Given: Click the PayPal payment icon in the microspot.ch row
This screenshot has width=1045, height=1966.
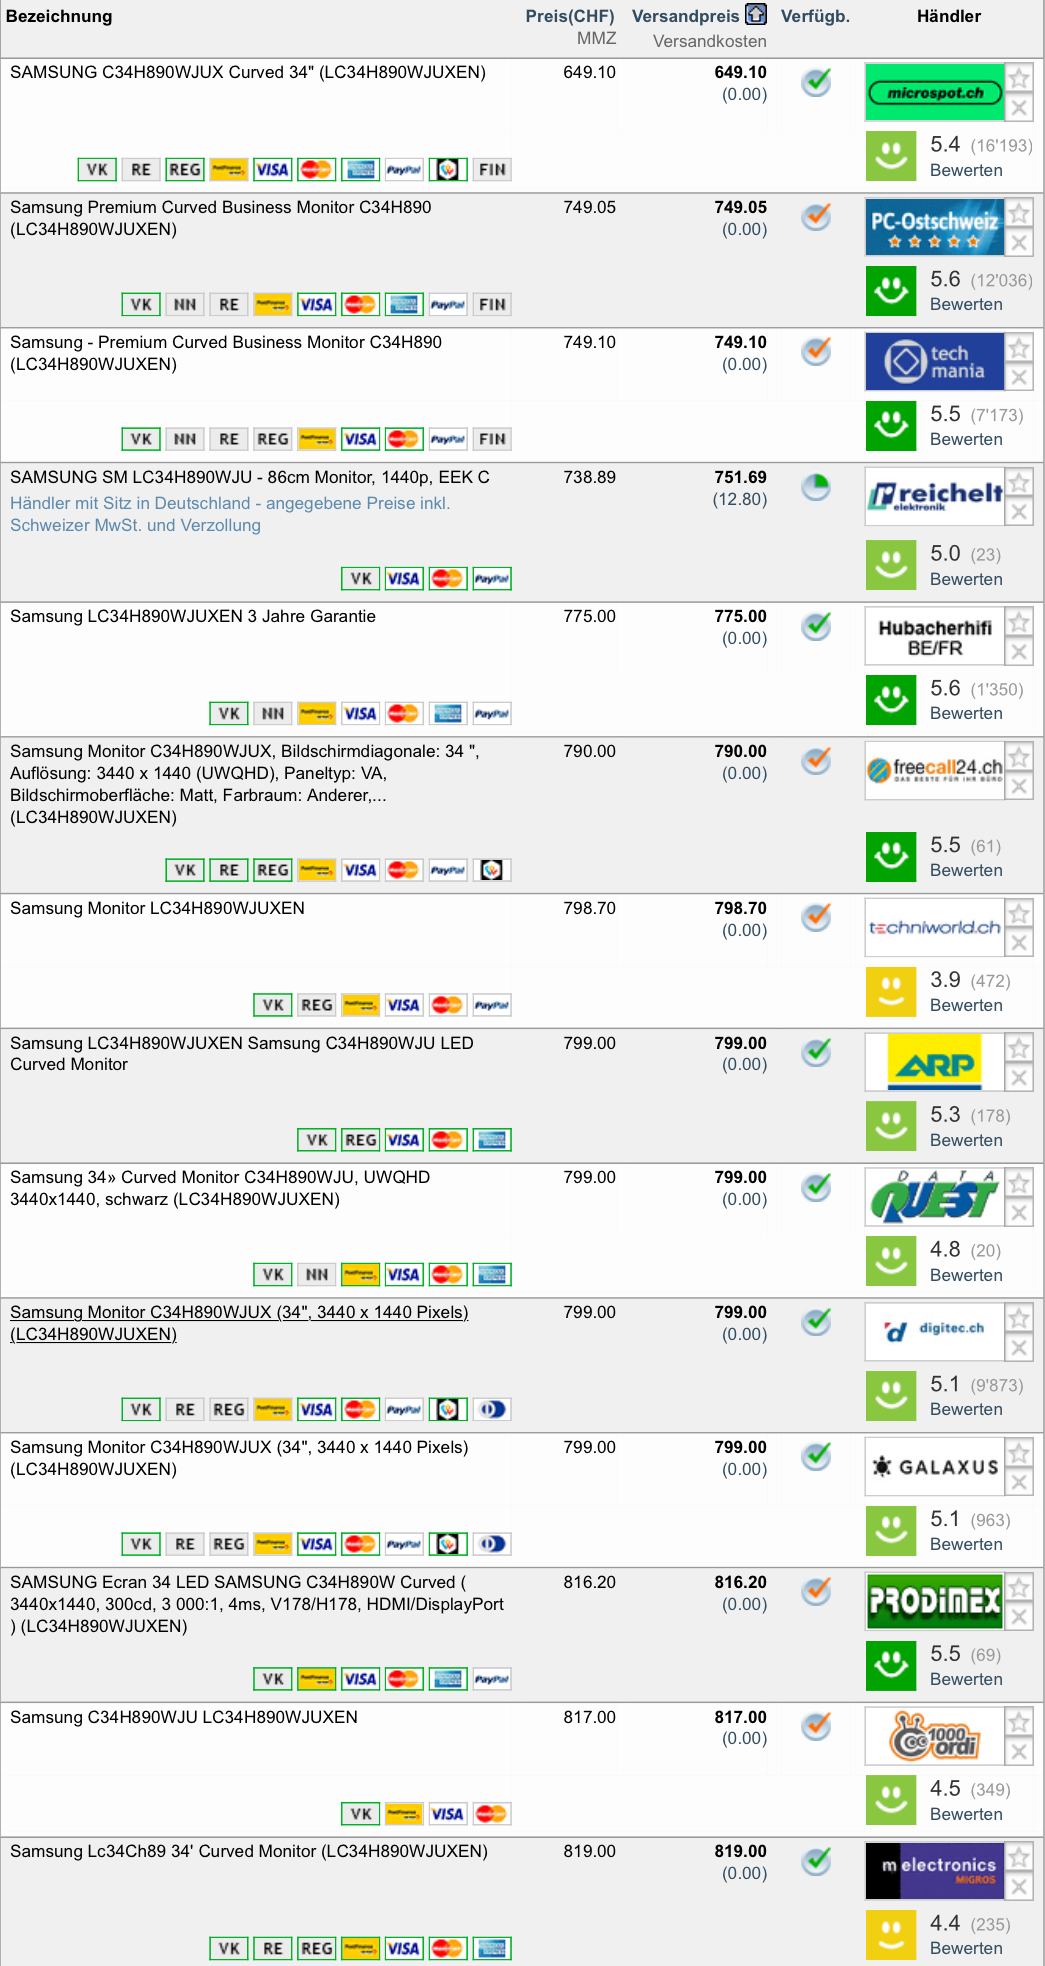Looking at the screenshot, I should pyautogui.click(x=404, y=170).
